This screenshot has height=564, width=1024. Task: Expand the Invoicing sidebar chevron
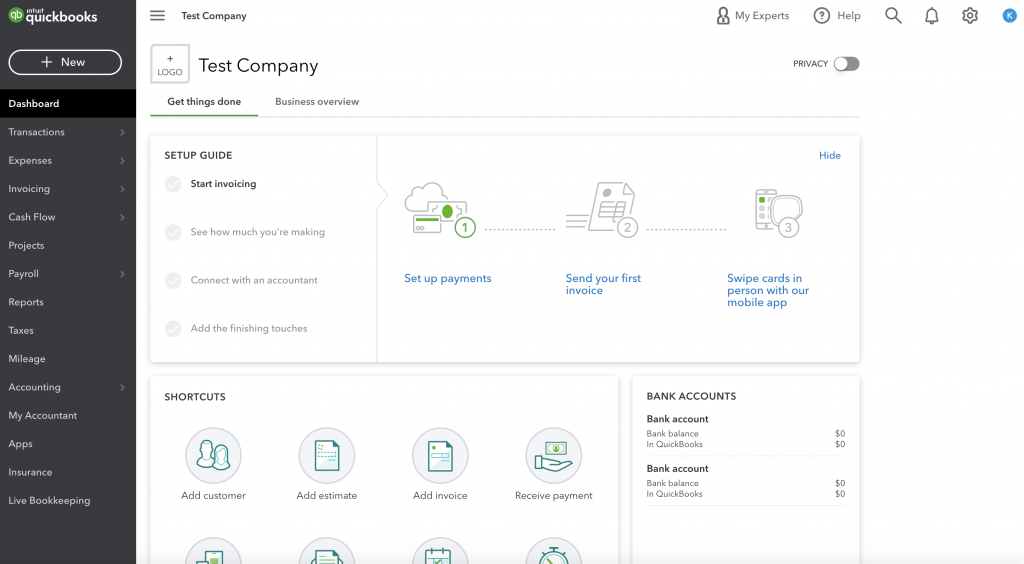[x=122, y=189]
